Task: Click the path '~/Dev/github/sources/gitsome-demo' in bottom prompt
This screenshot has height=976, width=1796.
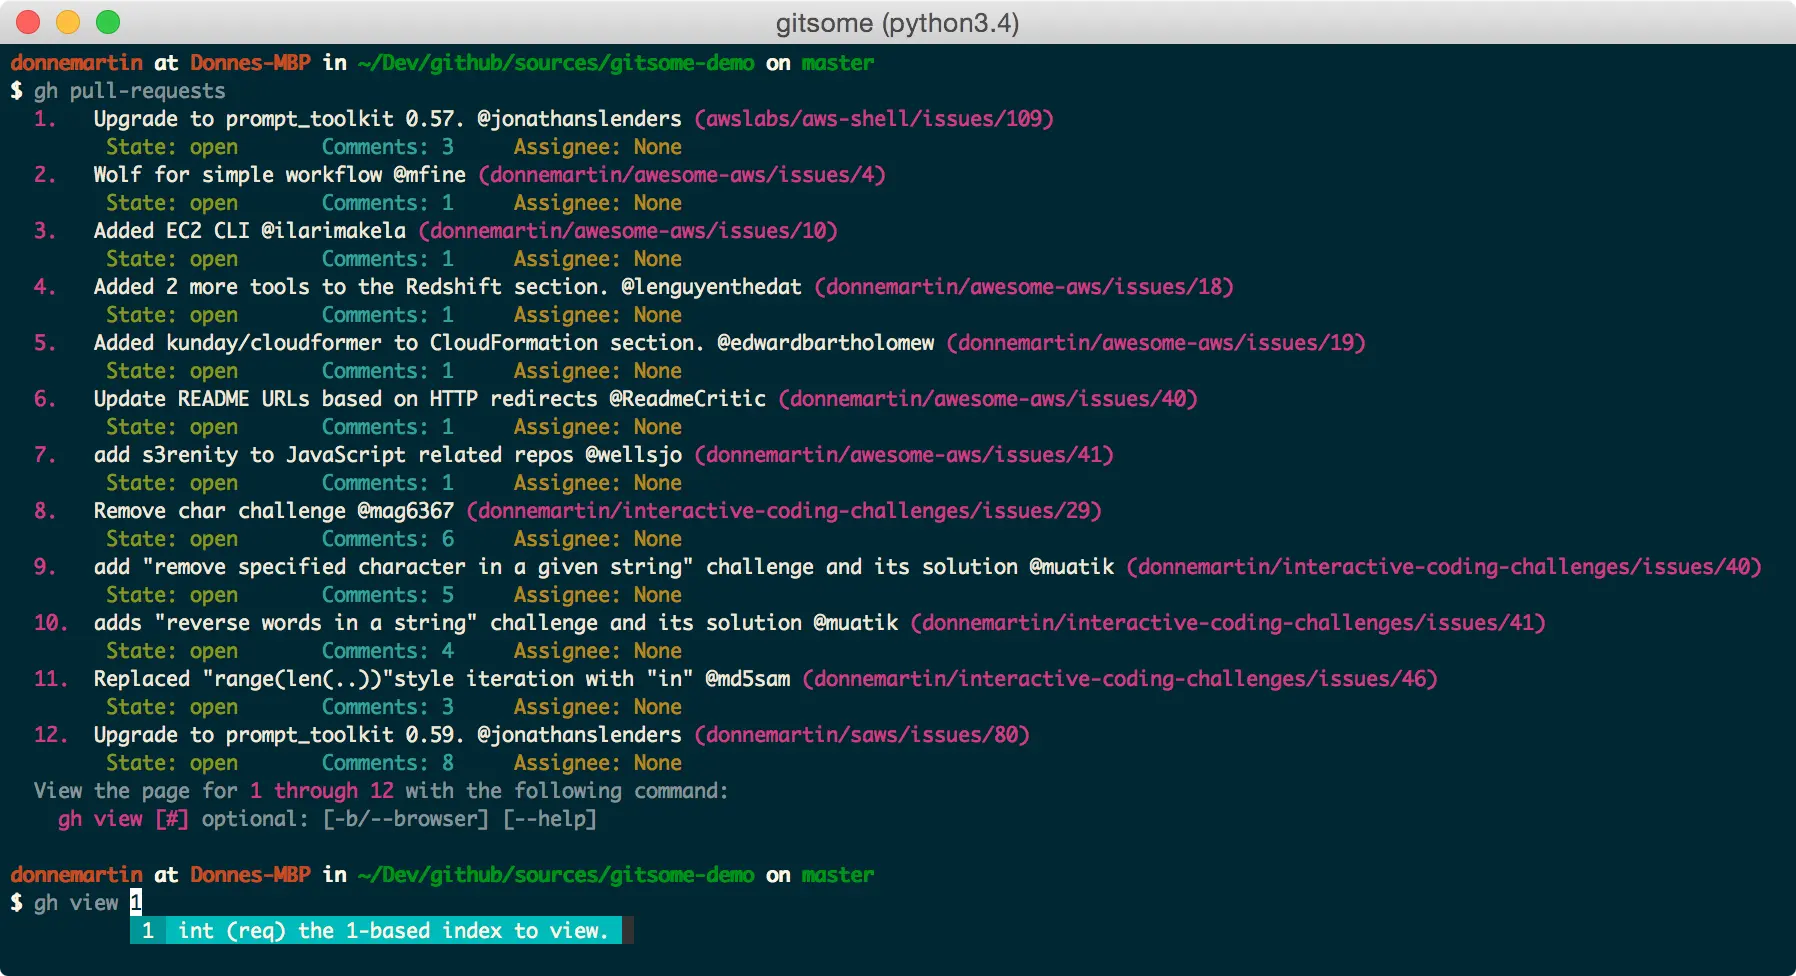Action: coord(556,875)
